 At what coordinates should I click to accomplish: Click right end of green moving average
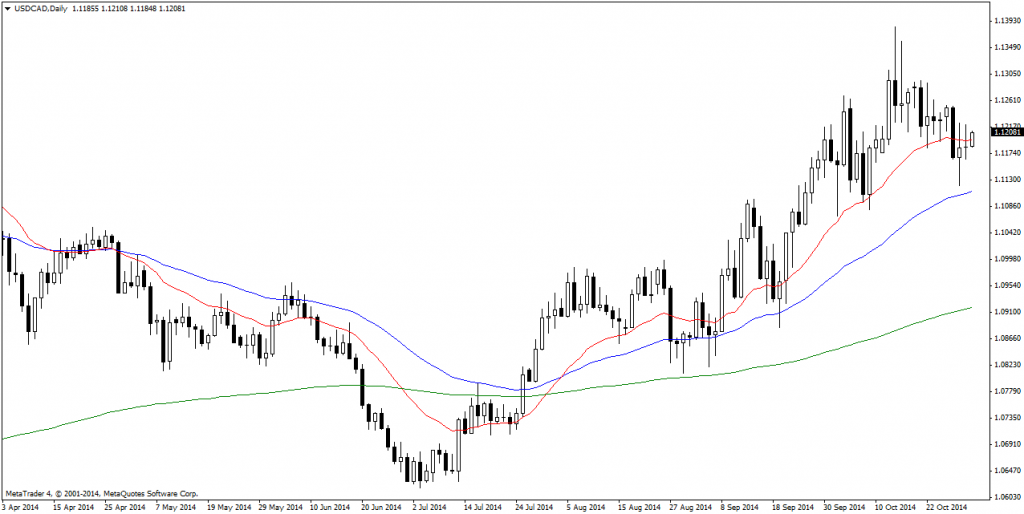970,308
